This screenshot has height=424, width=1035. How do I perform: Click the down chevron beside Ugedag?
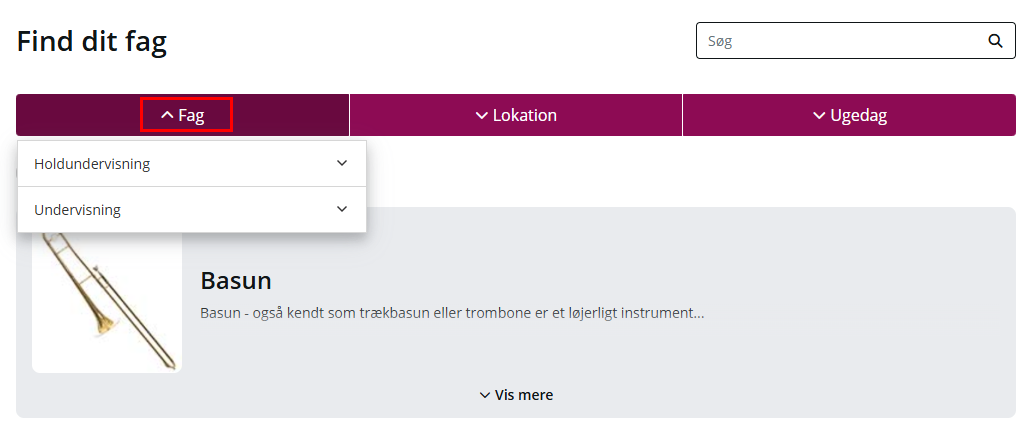click(x=819, y=116)
